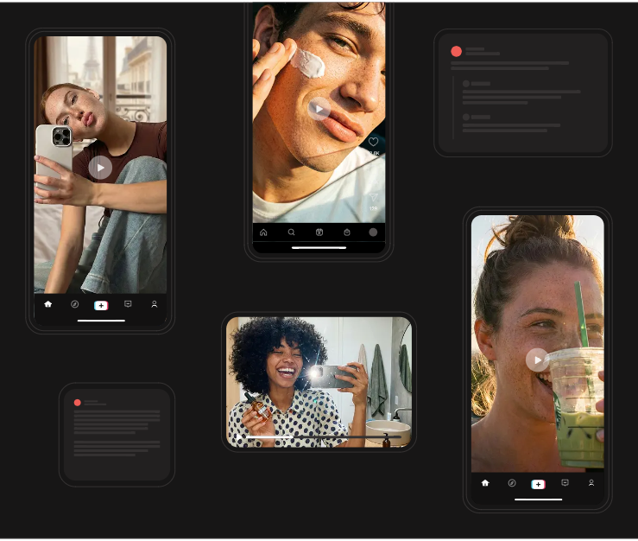Tap Home icon on Eiffel Tower selfie phone
This screenshot has width=638, height=541.
point(48,304)
